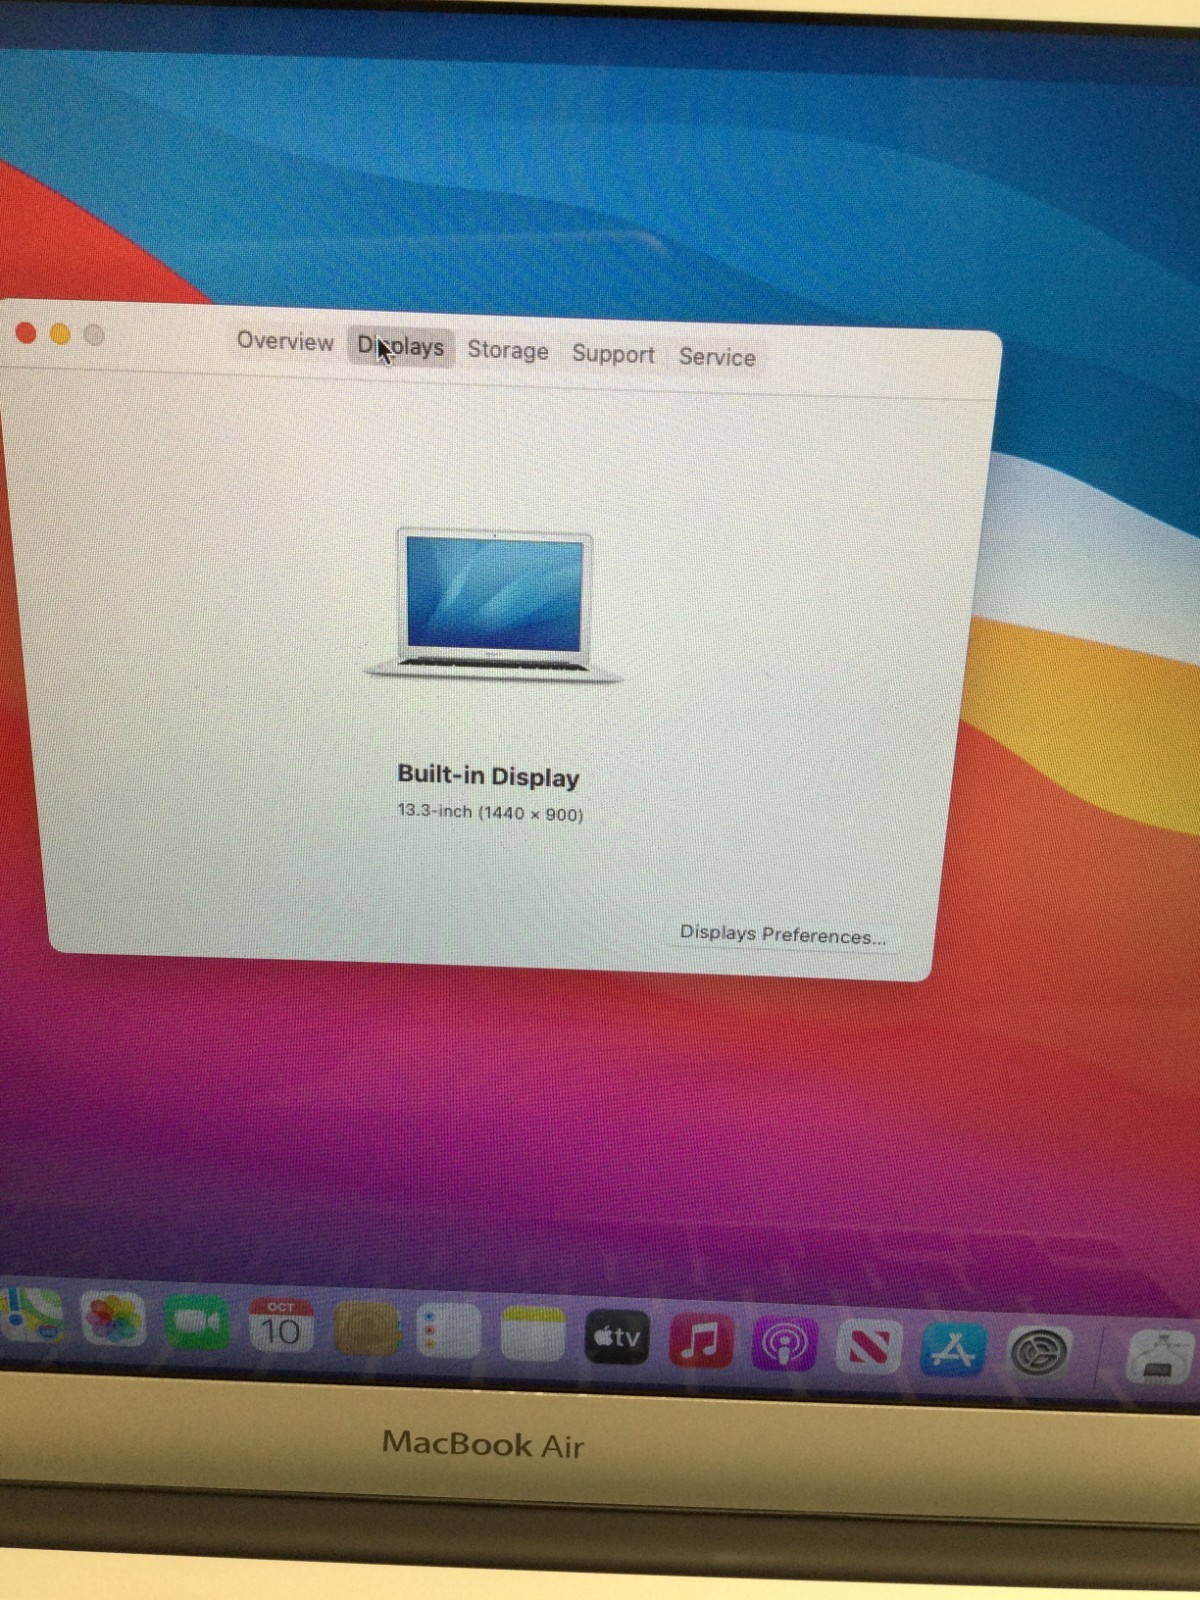Go to the Service tab
This screenshot has height=1600, width=1200.
point(717,357)
